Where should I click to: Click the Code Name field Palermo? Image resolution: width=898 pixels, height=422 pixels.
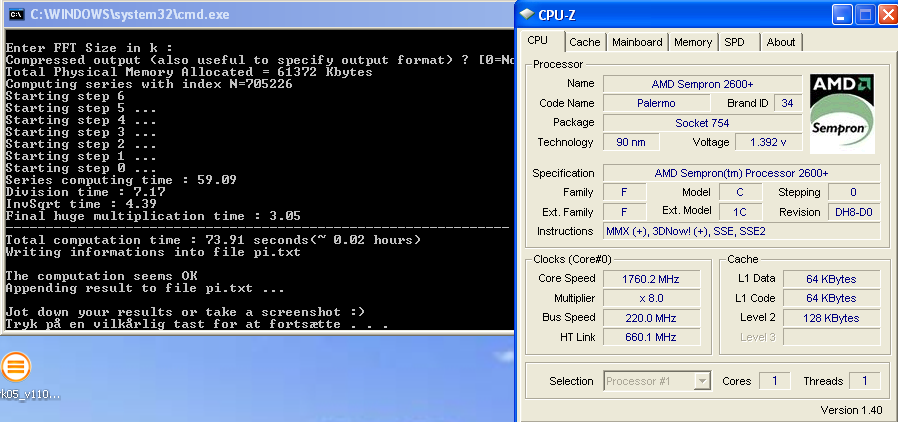coord(656,103)
